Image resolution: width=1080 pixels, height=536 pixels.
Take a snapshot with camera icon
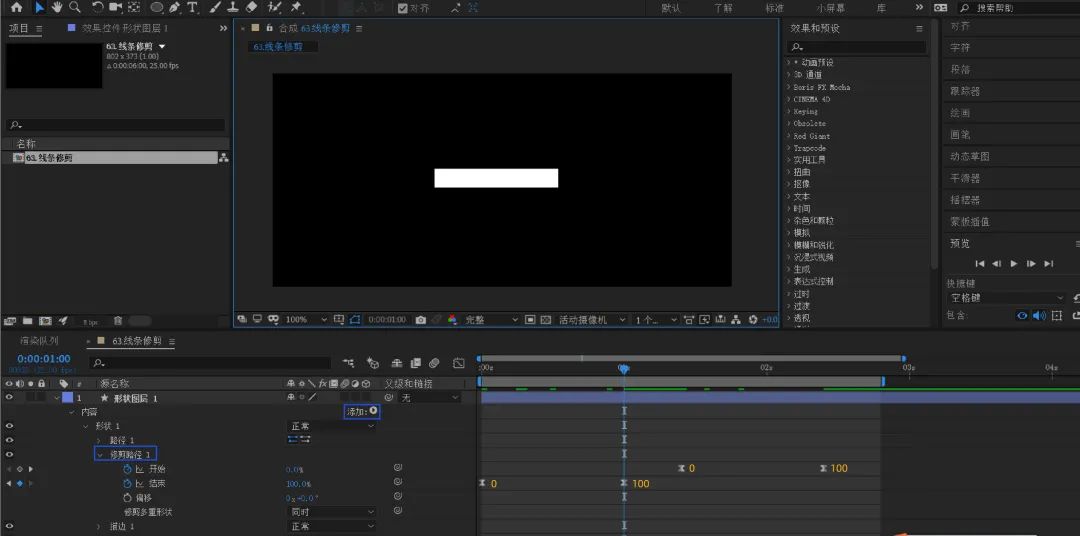[x=420, y=320]
